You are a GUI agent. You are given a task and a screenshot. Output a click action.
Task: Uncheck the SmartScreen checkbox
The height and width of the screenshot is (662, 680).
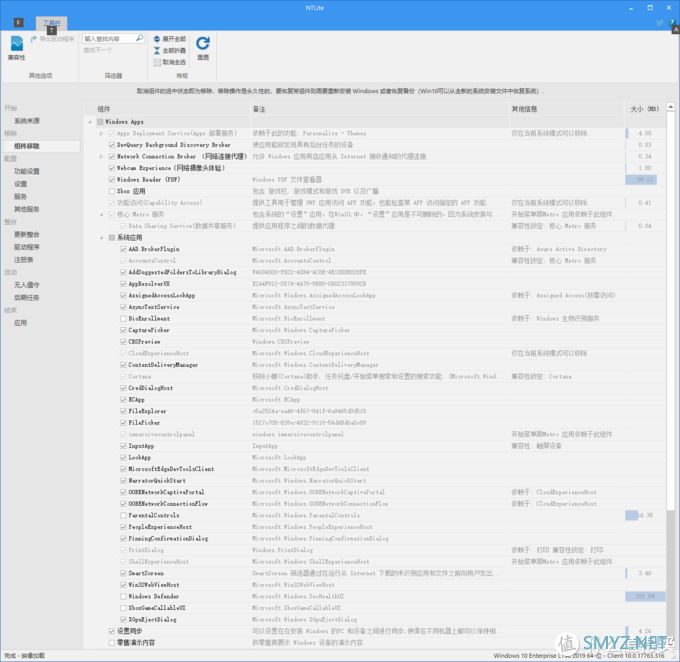(123, 573)
